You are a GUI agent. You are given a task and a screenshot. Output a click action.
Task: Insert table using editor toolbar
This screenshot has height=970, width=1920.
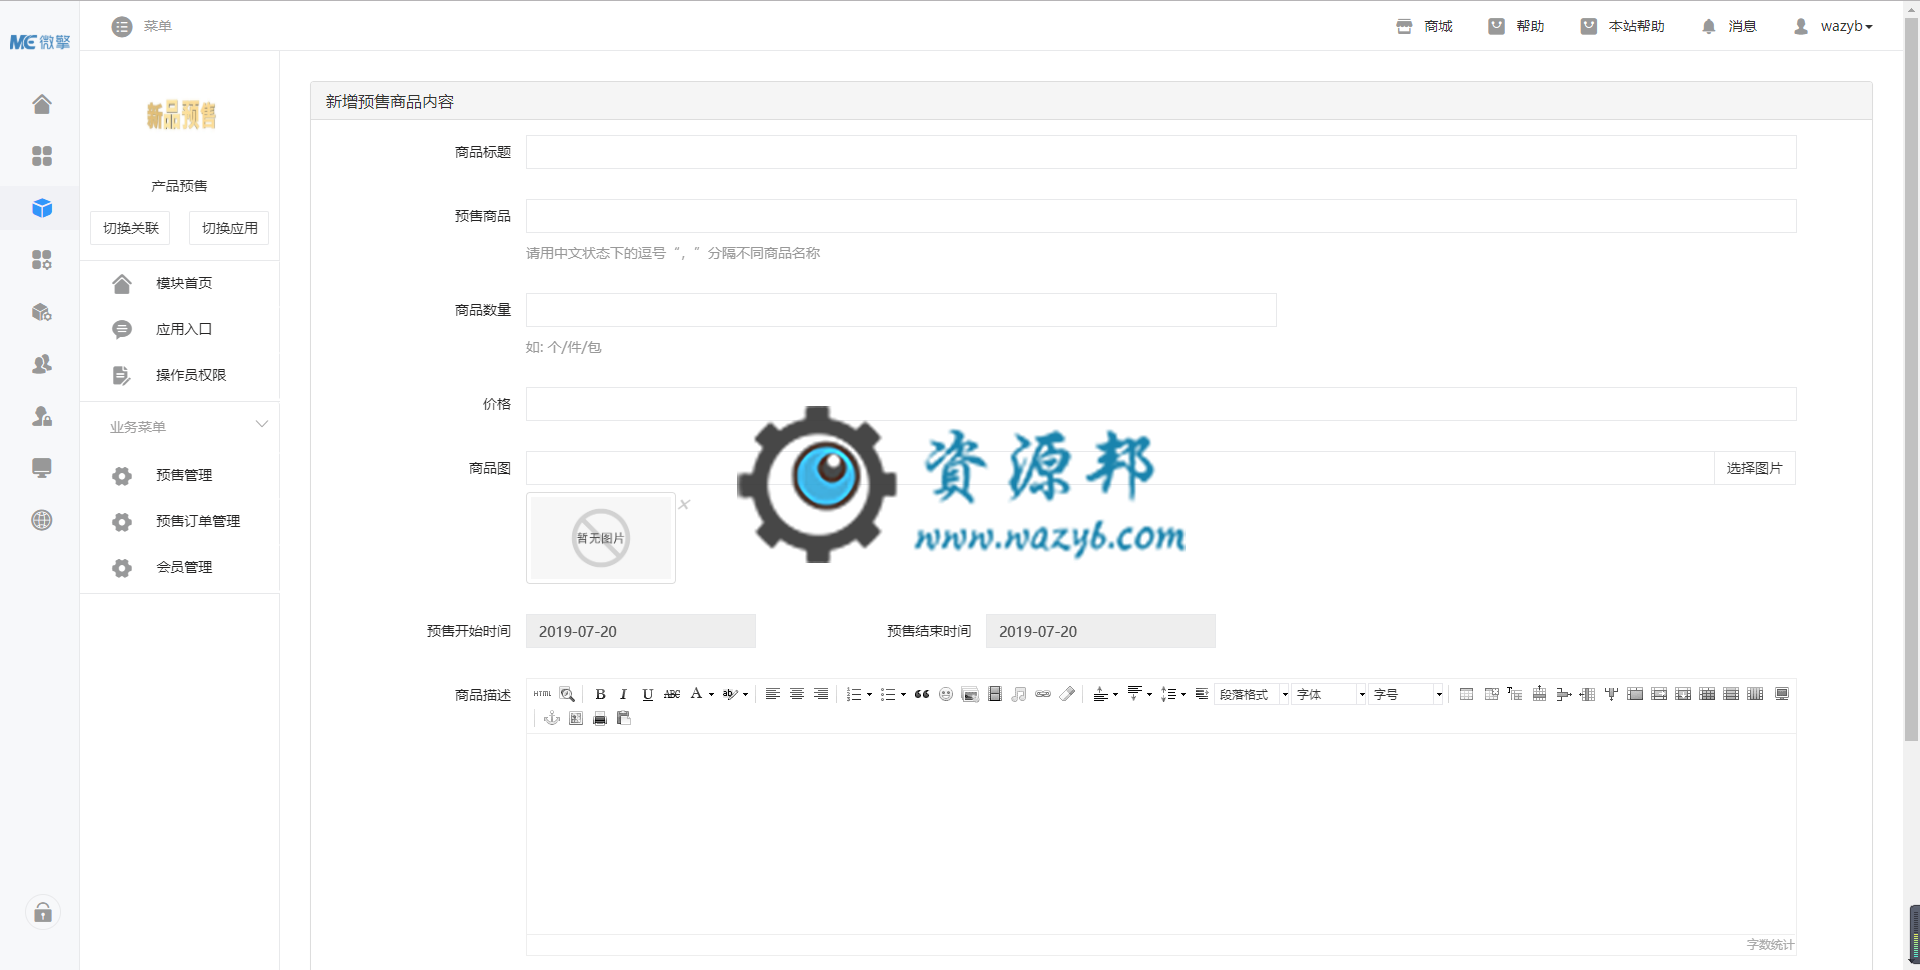1466,694
